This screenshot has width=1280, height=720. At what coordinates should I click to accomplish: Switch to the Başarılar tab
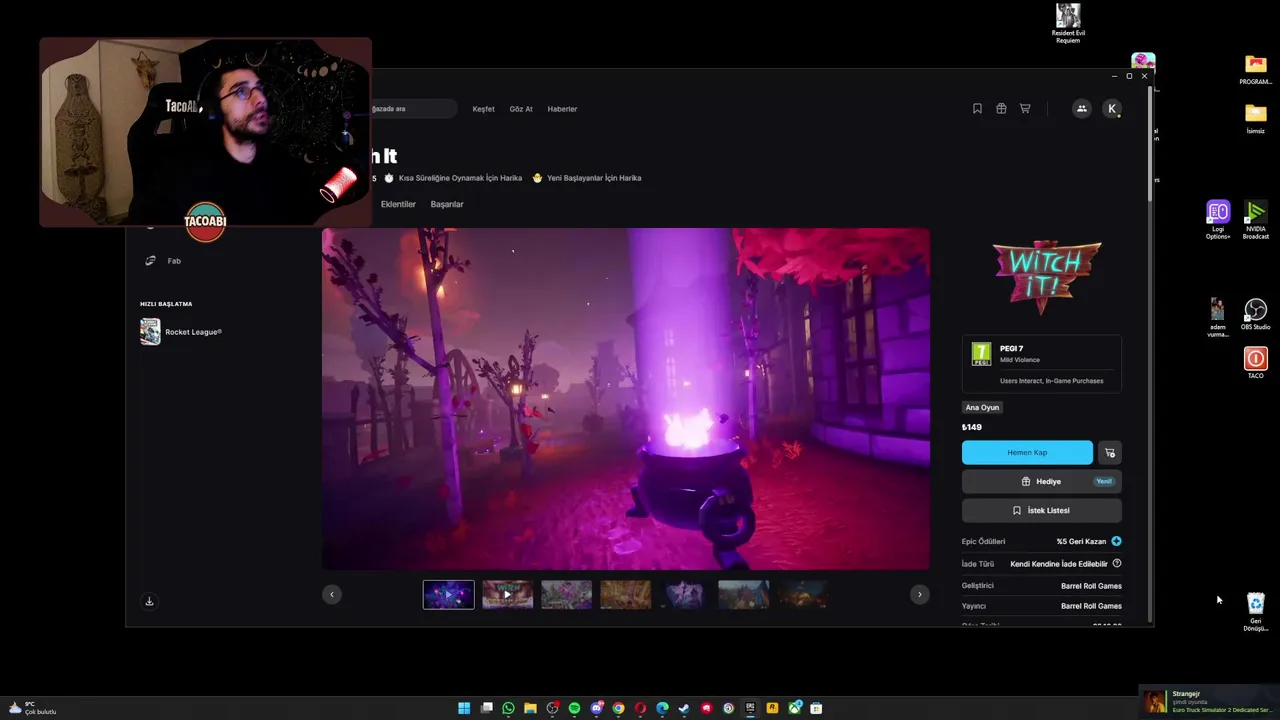(x=447, y=204)
